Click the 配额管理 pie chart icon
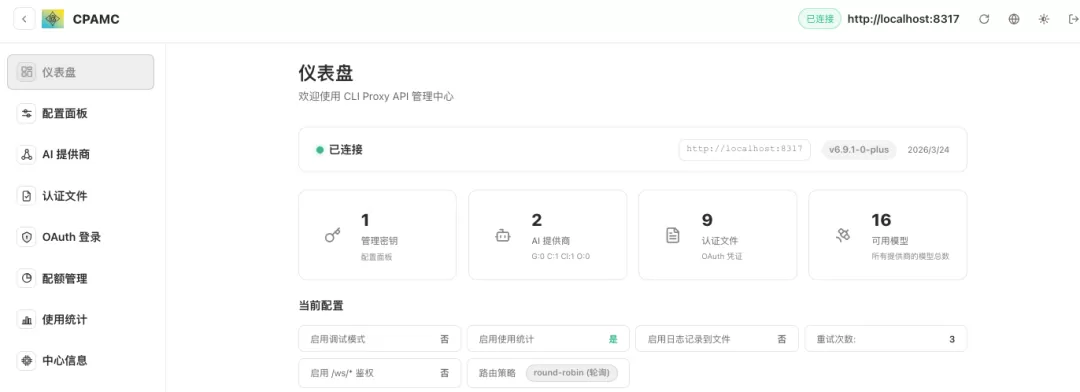 point(27,278)
